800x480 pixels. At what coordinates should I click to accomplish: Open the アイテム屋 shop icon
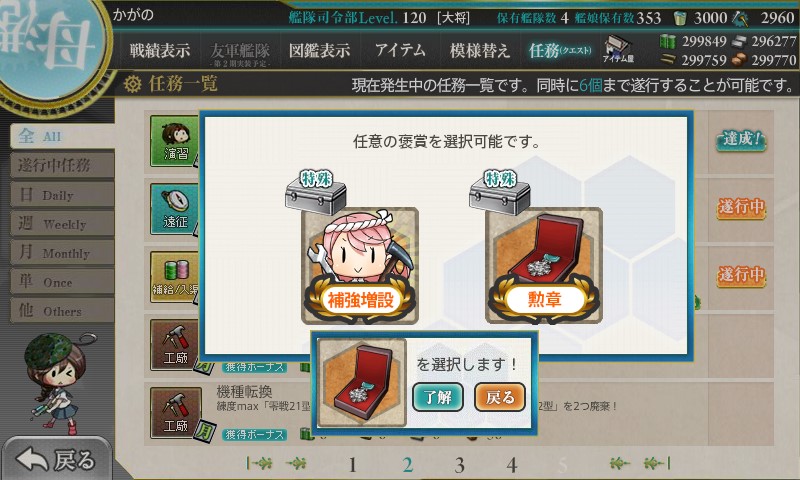[x=618, y=50]
